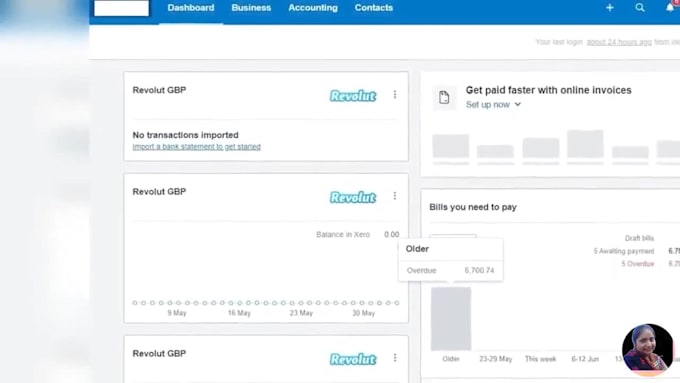Click the invoice document icon
Screen dimensions: 680x383
(x=444, y=97)
